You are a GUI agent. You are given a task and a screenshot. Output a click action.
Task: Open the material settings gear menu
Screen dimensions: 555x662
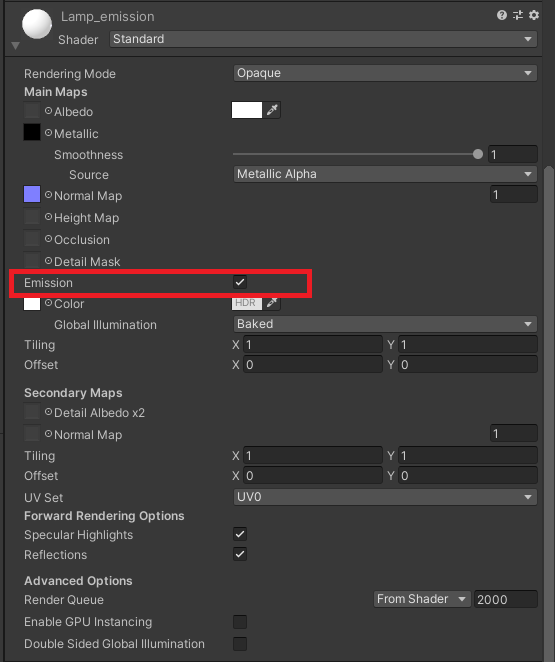tap(534, 16)
